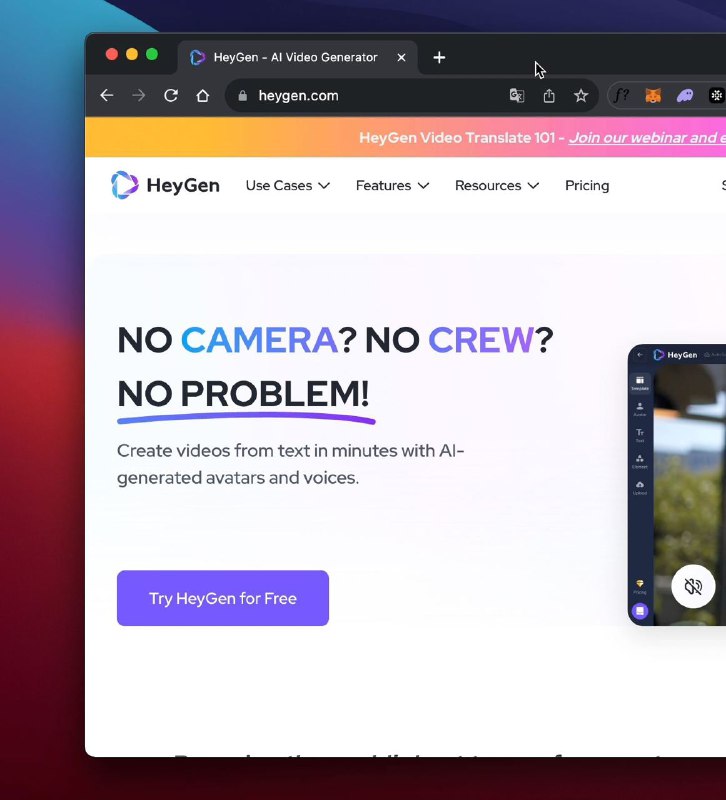The height and width of the screenshot is (800, 726).
Task: Select the HeyGen - AI Video Generator tab
Action: coord(298,58)
